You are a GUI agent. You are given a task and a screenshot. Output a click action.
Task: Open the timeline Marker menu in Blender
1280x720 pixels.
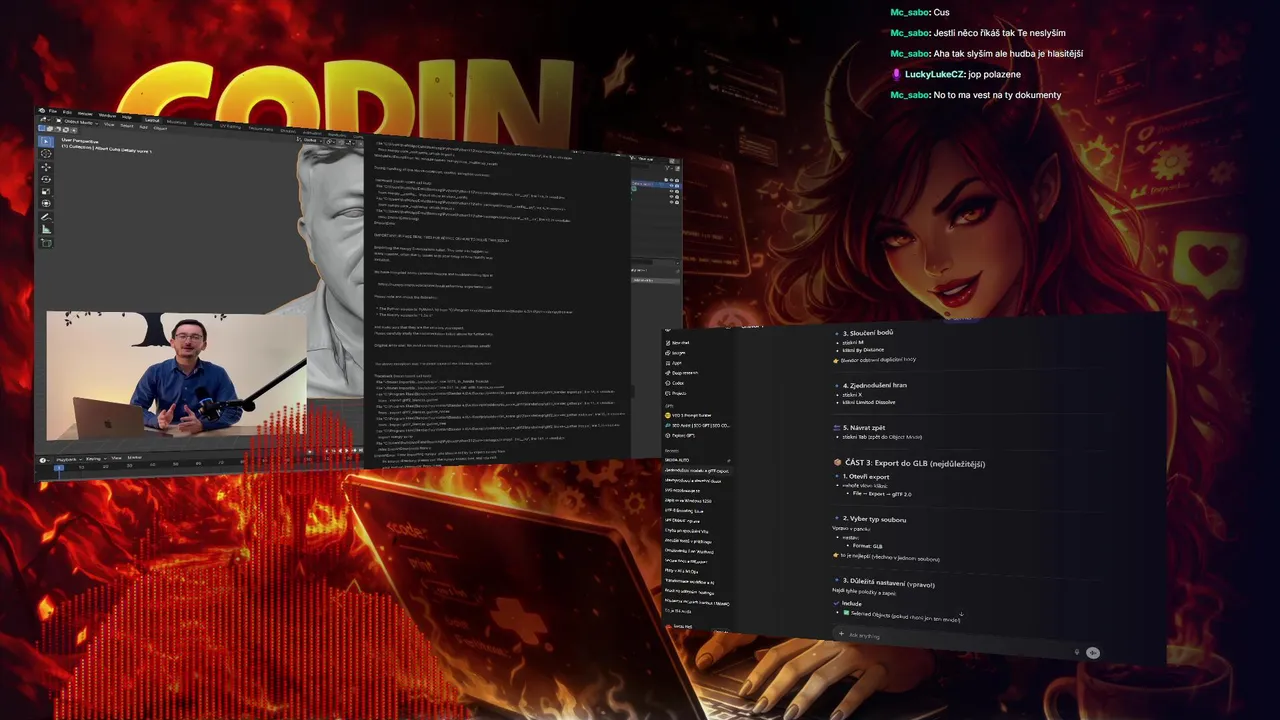point(135,457)
